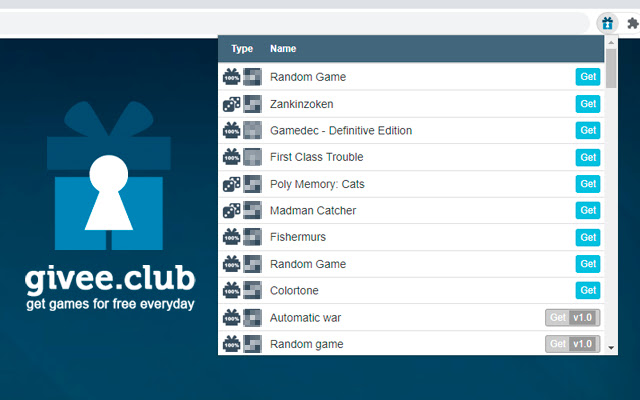This screenshot has height=400, width=640.
Task: Select the Zankinzoken game name
Action: 301,104
